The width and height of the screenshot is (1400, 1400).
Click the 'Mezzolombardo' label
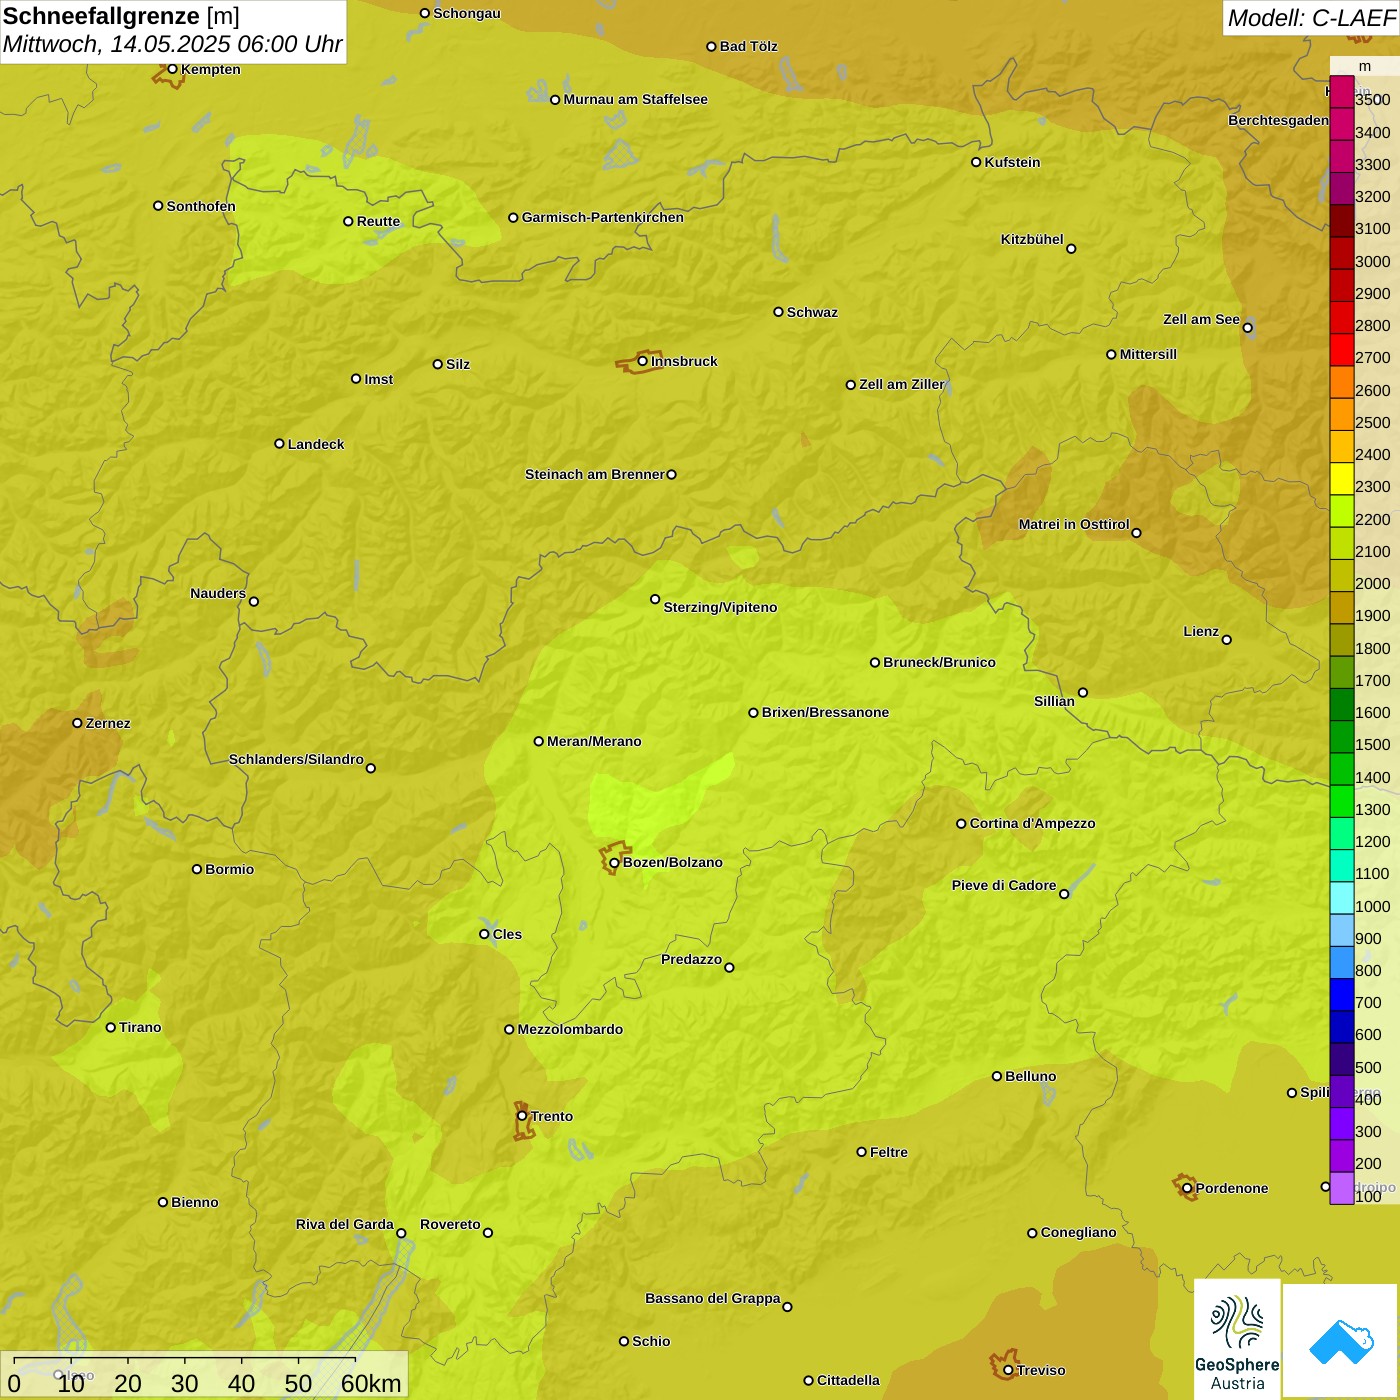coord(570,1029)
